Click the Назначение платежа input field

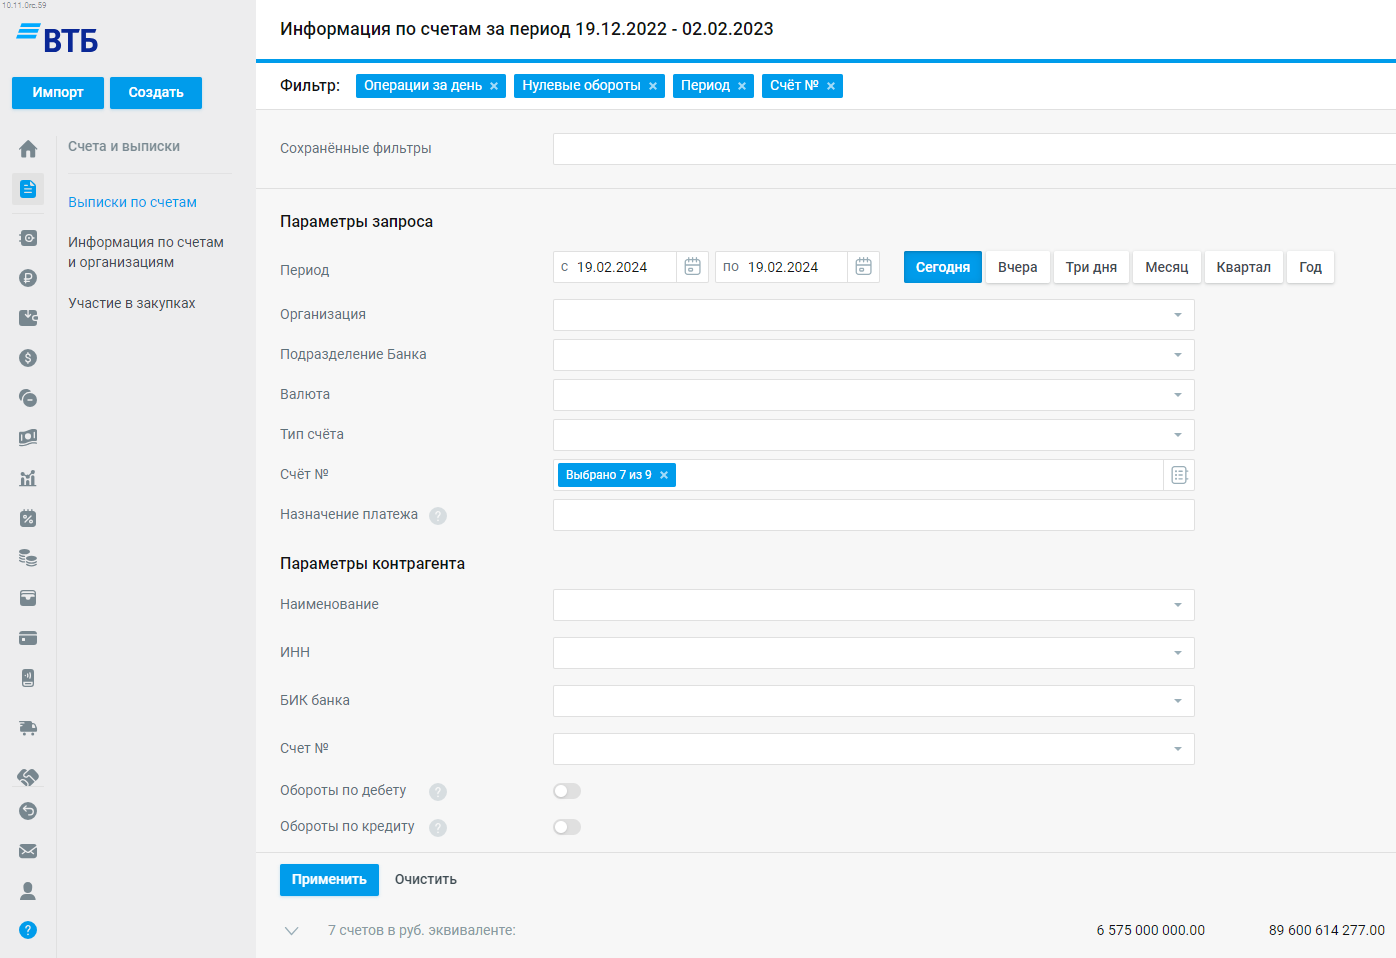point(873,515)
